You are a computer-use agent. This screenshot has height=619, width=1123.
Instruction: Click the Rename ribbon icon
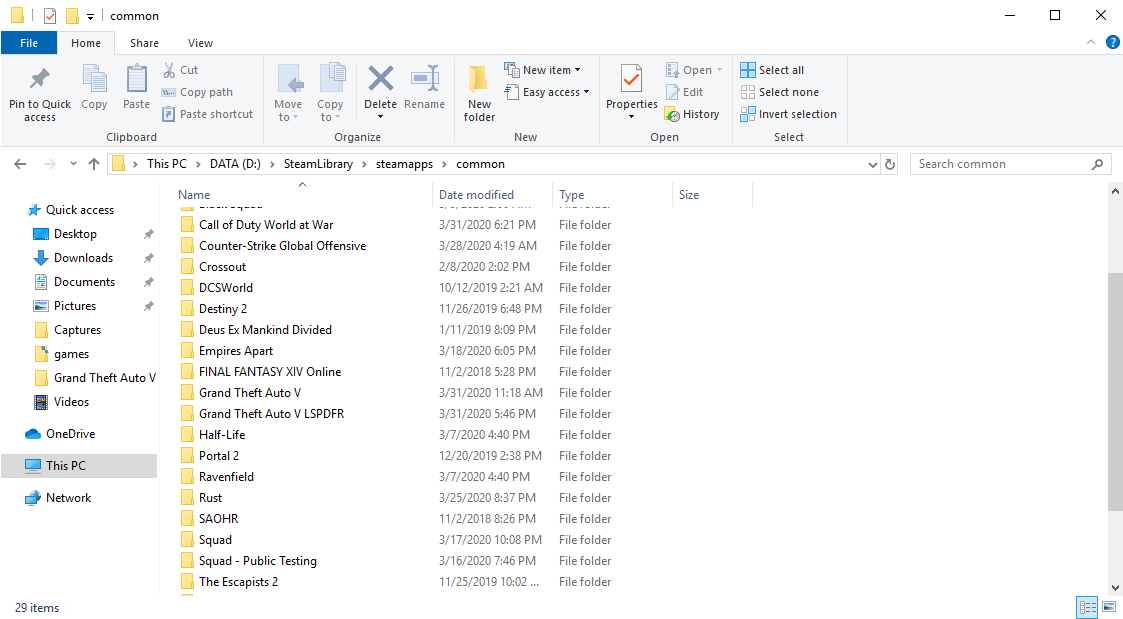pos(425,80)
